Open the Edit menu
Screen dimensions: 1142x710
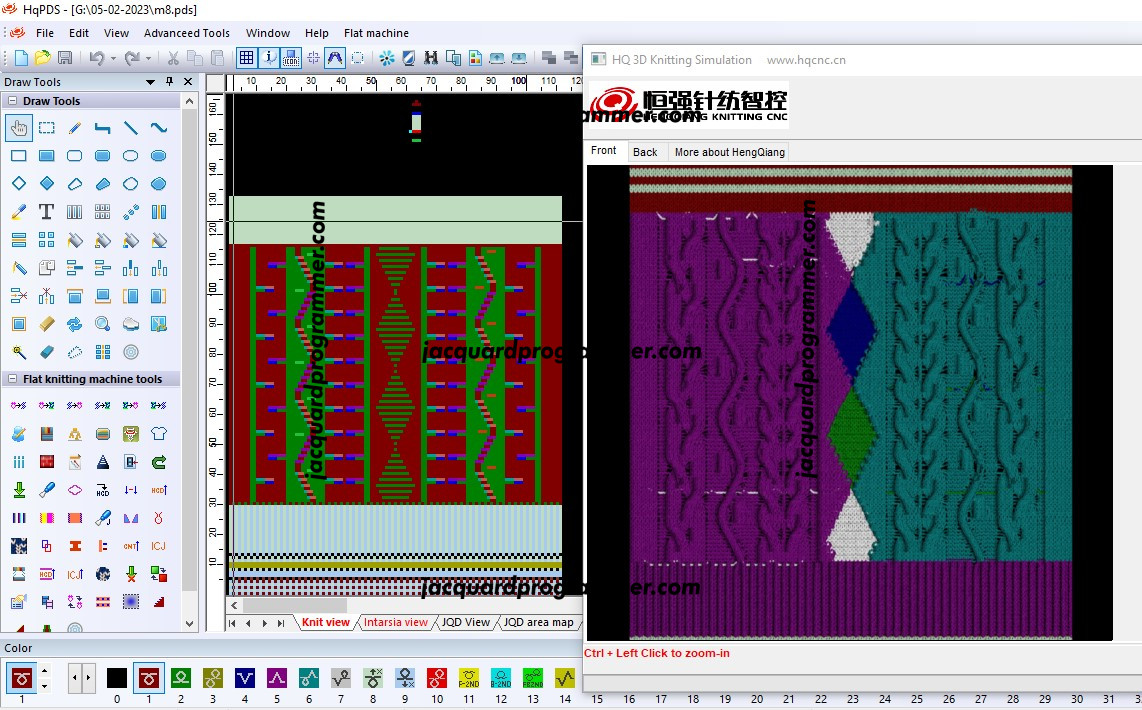(79, 33)
